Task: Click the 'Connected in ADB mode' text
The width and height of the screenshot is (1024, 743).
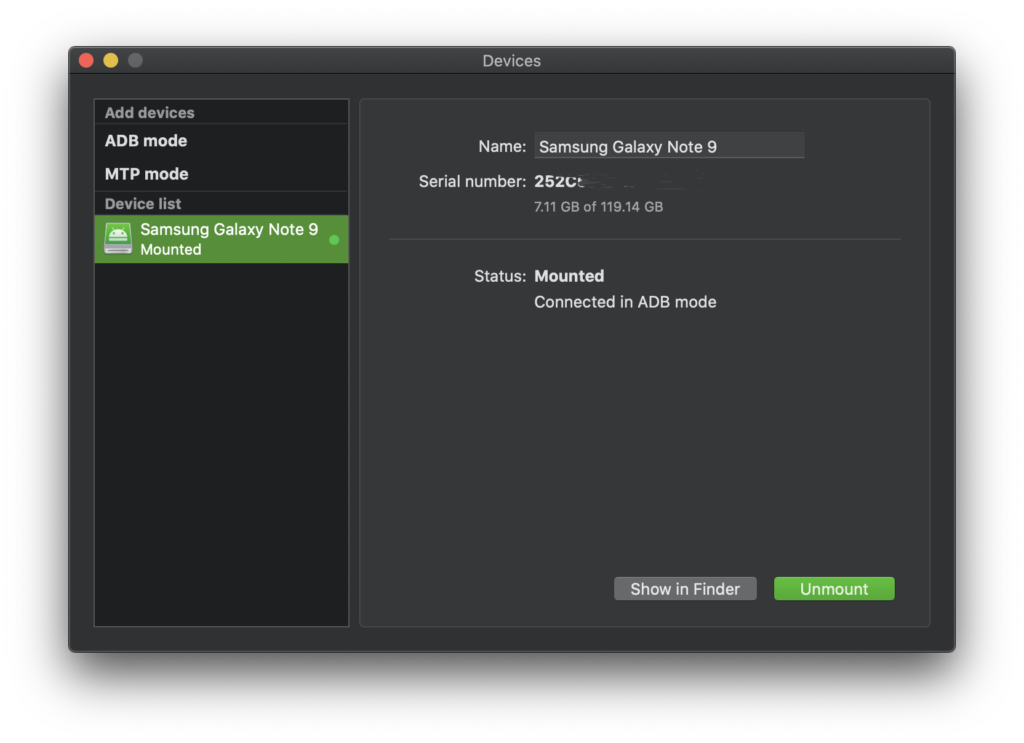Action: pos(625,302)
